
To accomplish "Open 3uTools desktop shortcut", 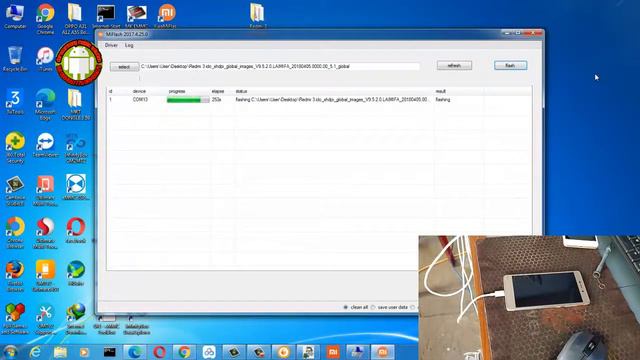I will 15,102.
